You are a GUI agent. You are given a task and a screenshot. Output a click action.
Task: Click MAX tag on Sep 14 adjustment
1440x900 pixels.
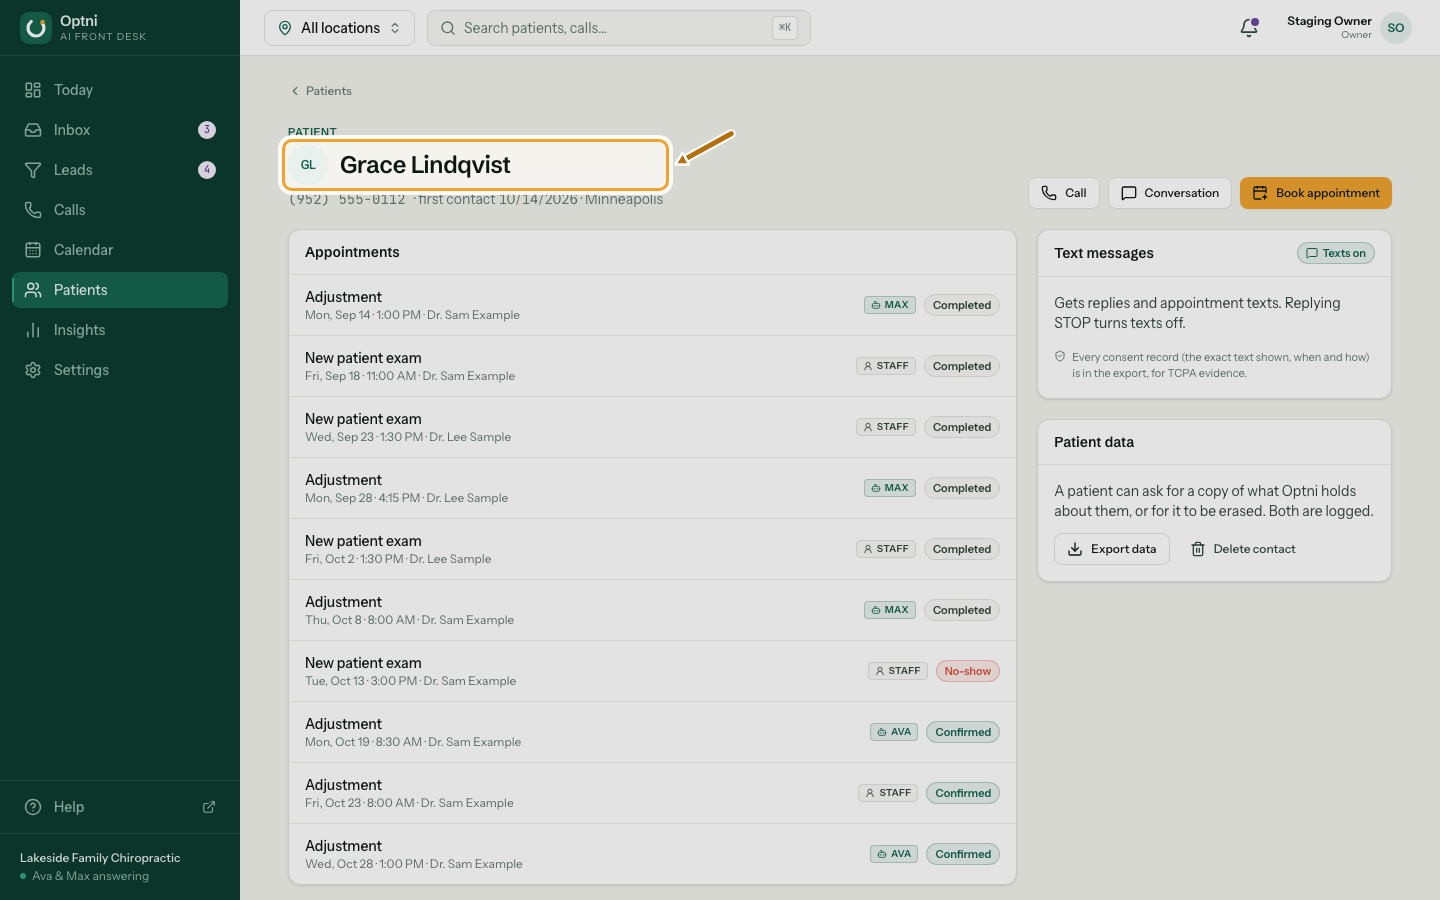pos(890,305)
